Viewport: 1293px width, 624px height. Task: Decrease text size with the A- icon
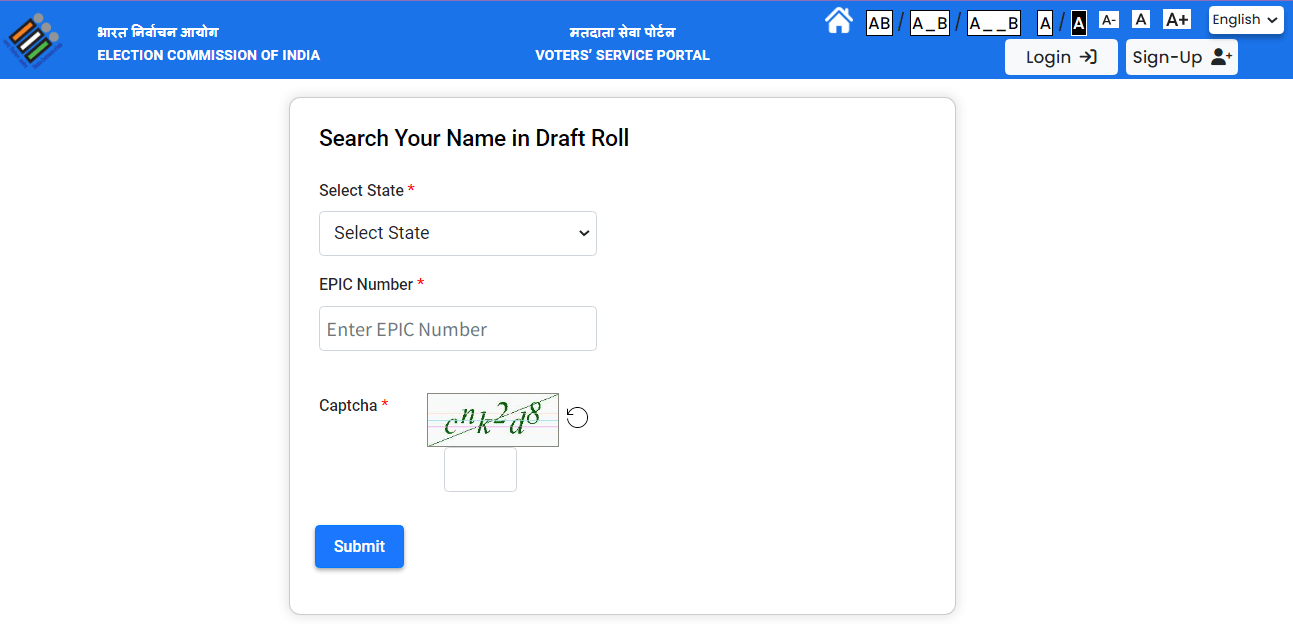pos(1108,19)
